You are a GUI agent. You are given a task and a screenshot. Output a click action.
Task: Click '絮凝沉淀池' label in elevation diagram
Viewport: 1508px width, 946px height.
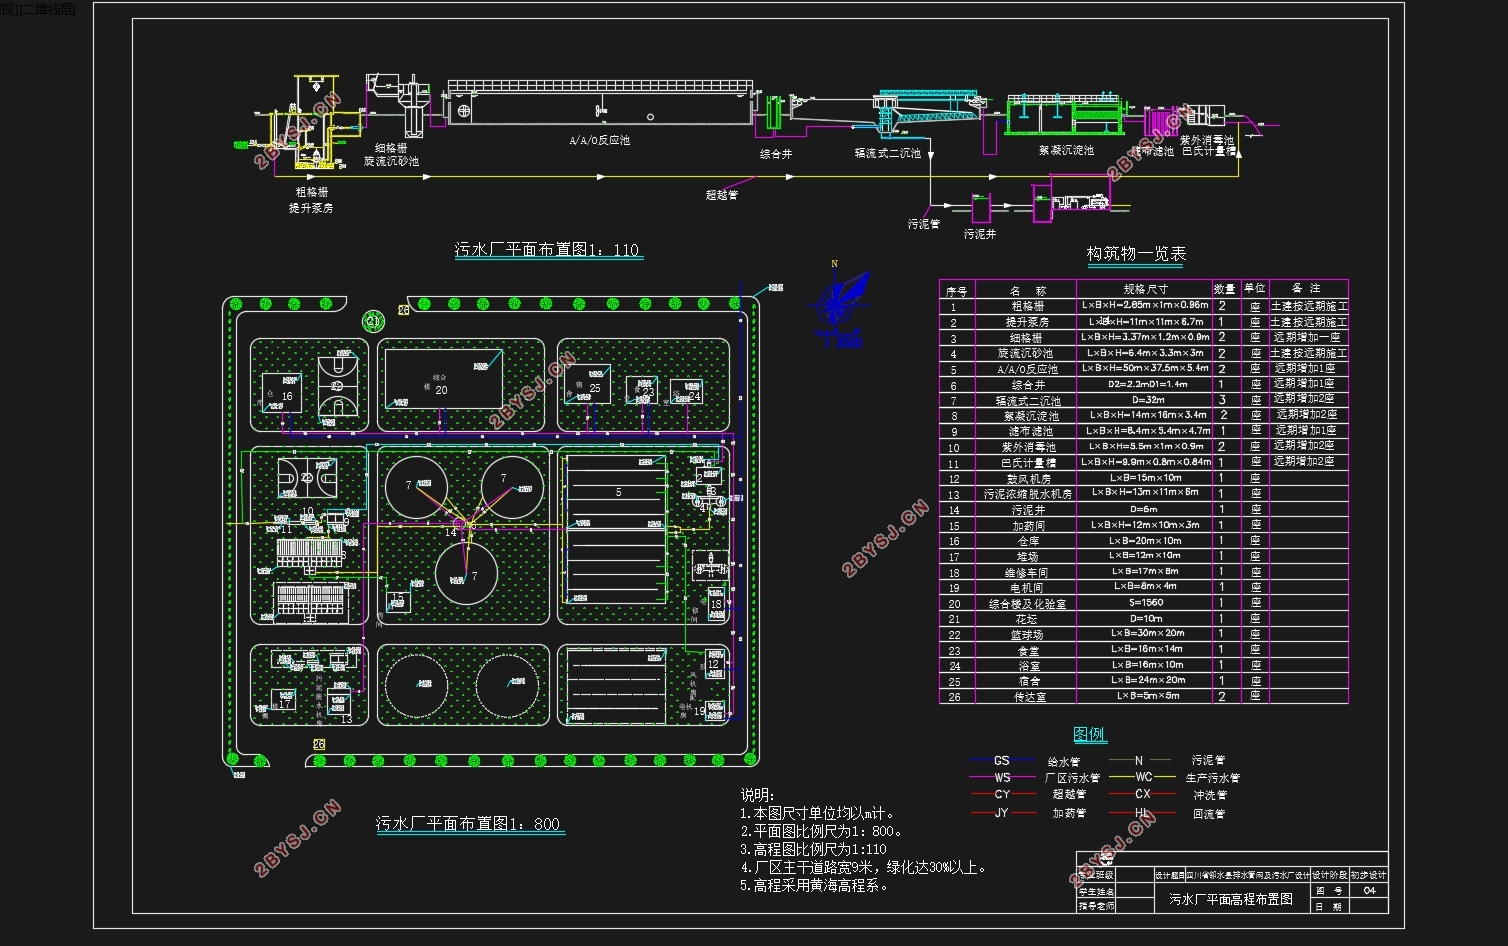[x=1065, y=150]
